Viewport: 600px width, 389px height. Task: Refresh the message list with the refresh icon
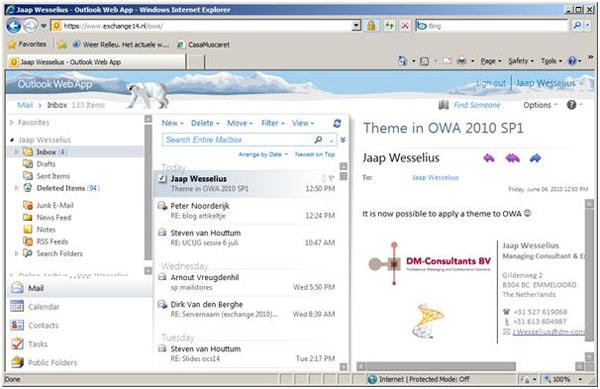pyautogui.click(x=337, y=123)
